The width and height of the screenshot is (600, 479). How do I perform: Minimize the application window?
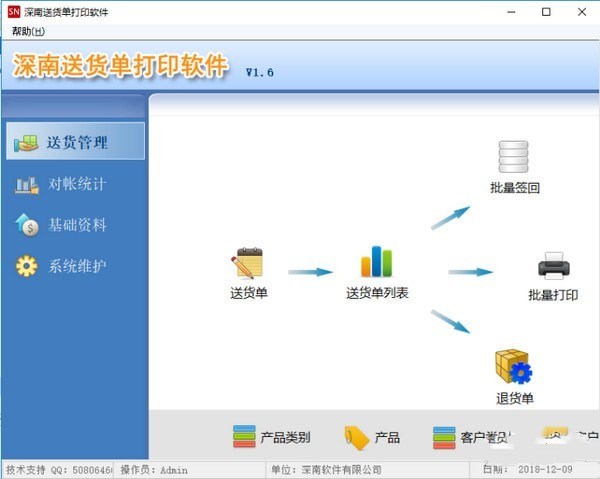(511, 12)
